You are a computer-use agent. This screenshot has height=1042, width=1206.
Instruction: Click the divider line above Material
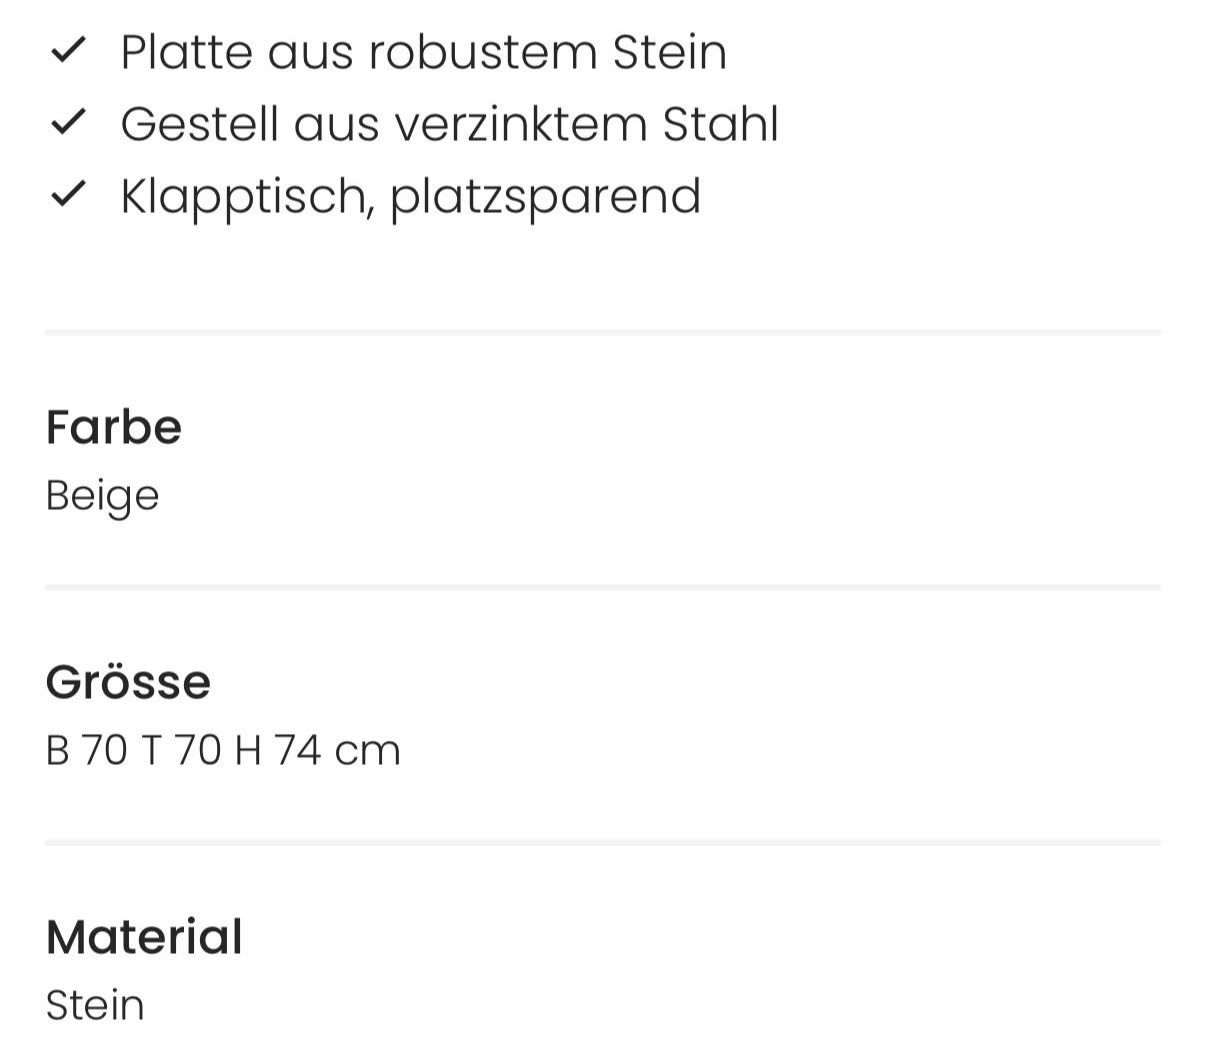click(x=603, y=842)
